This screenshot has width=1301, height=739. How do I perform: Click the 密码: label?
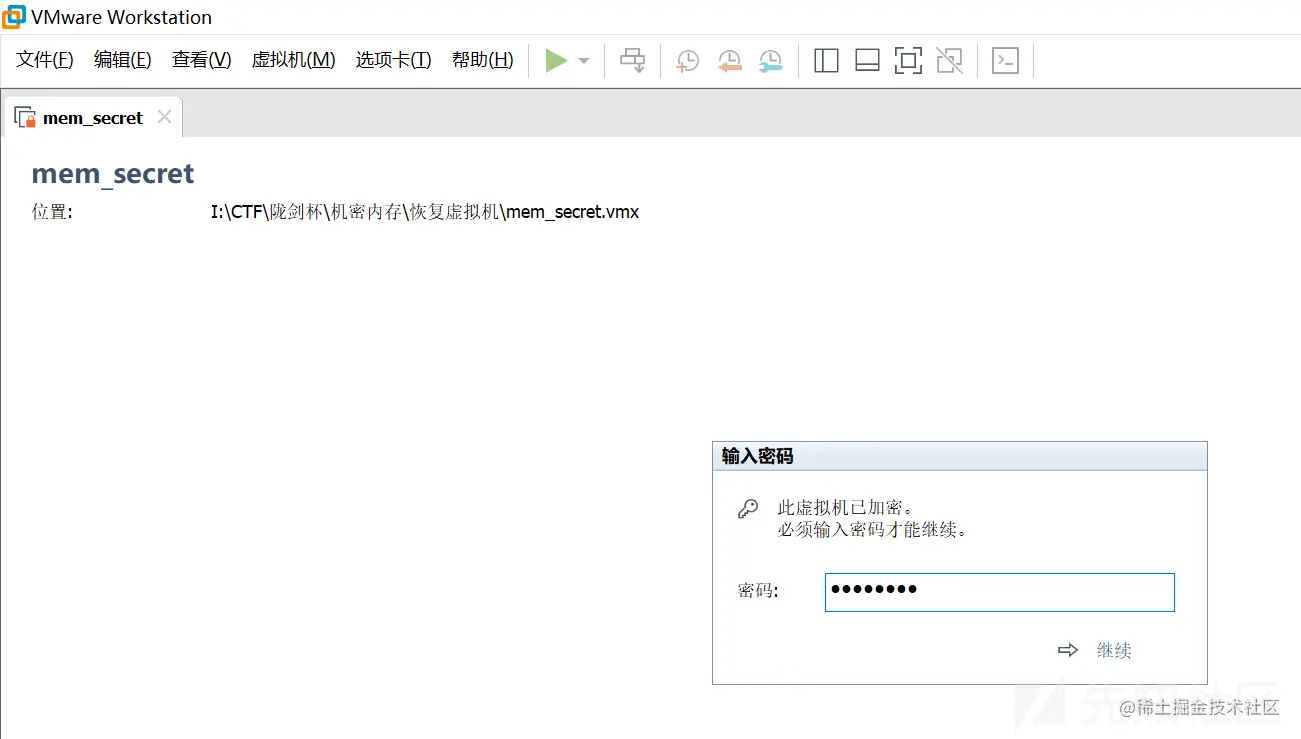pos(758,591)
